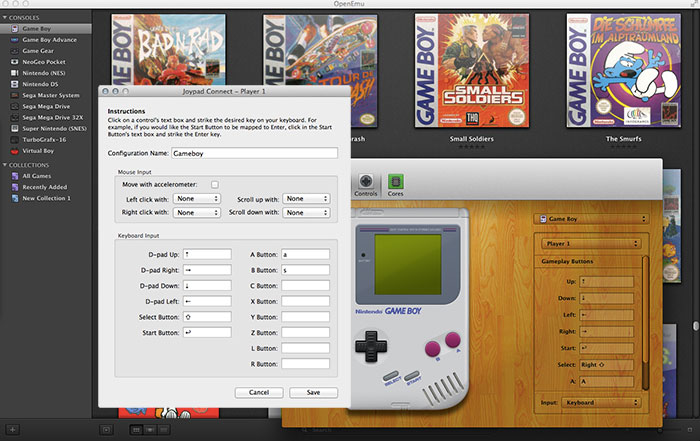Enable Move with accelerometer checkbox

(x=215, y=184)
